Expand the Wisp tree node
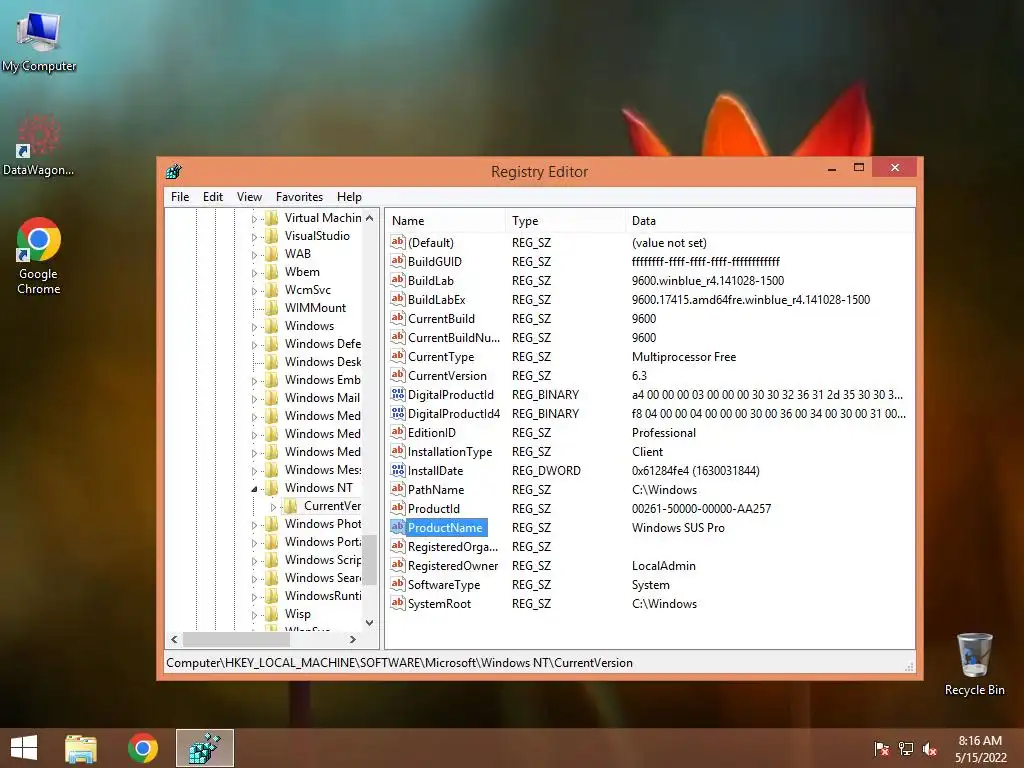 pyautogui.click(x=254, y=615)
